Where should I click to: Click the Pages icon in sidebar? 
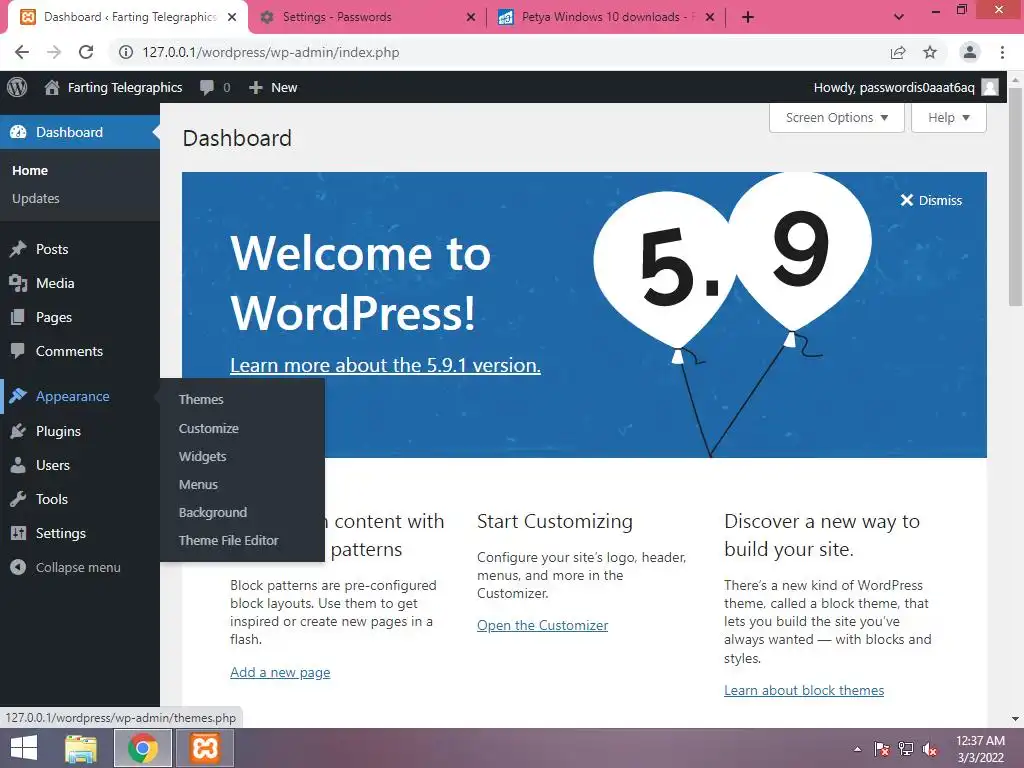[18, 317]
